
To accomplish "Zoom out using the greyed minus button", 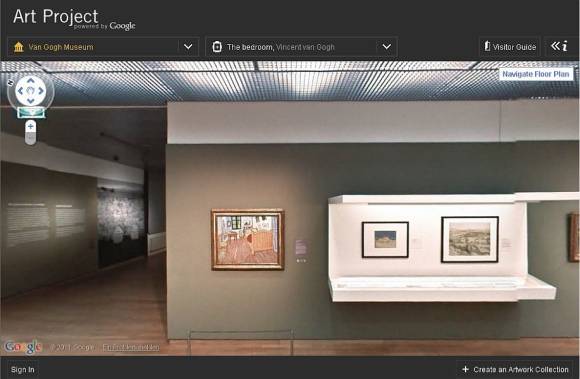I will 31,138.
